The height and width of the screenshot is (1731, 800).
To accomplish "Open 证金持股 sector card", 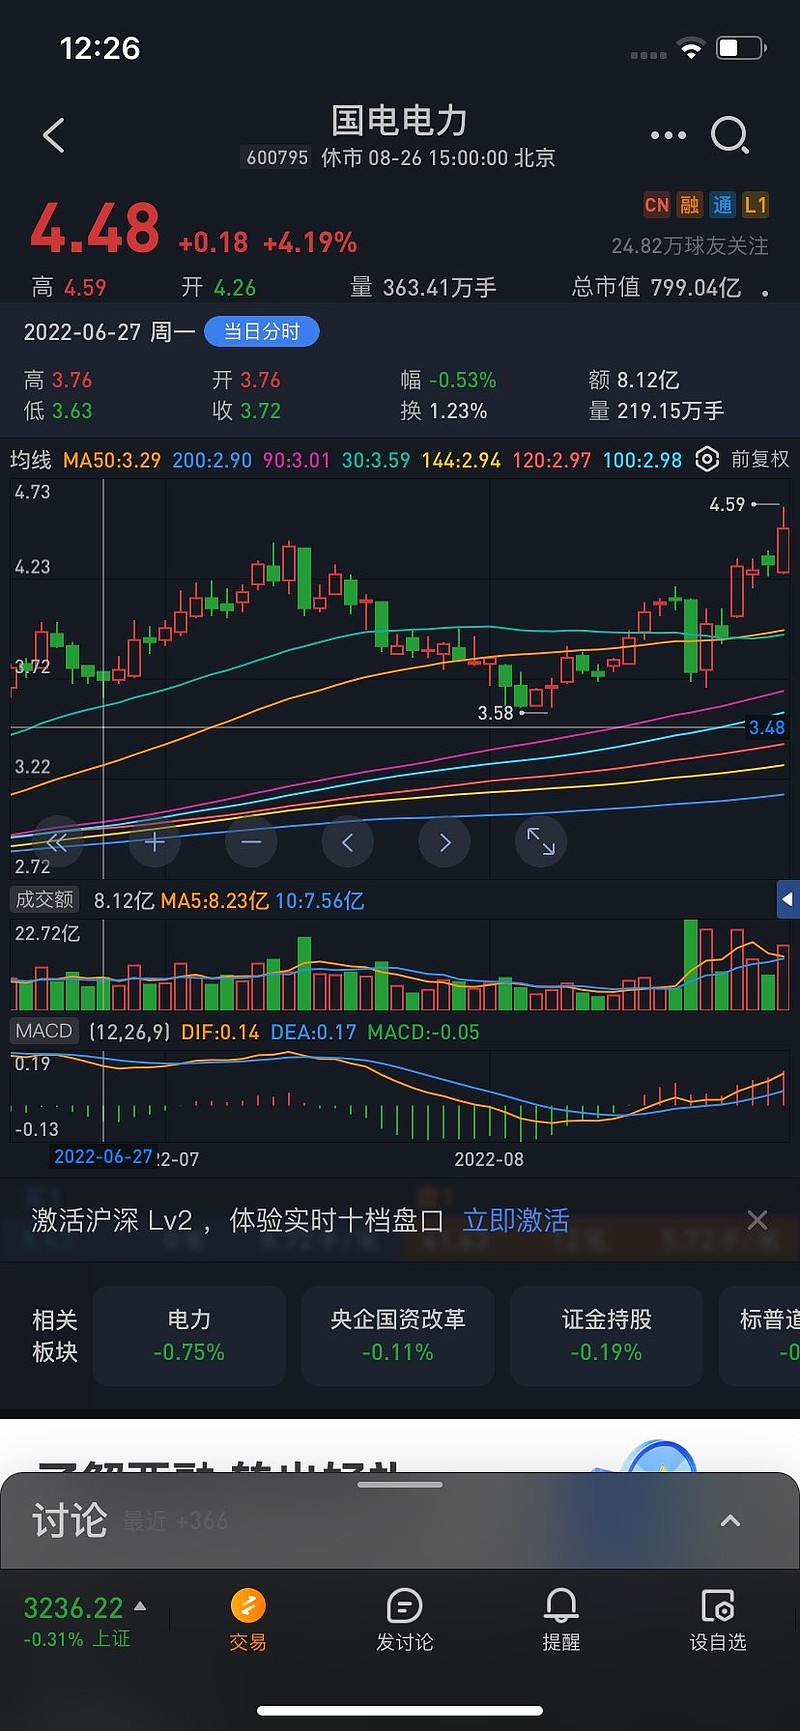I will 606,1336.
